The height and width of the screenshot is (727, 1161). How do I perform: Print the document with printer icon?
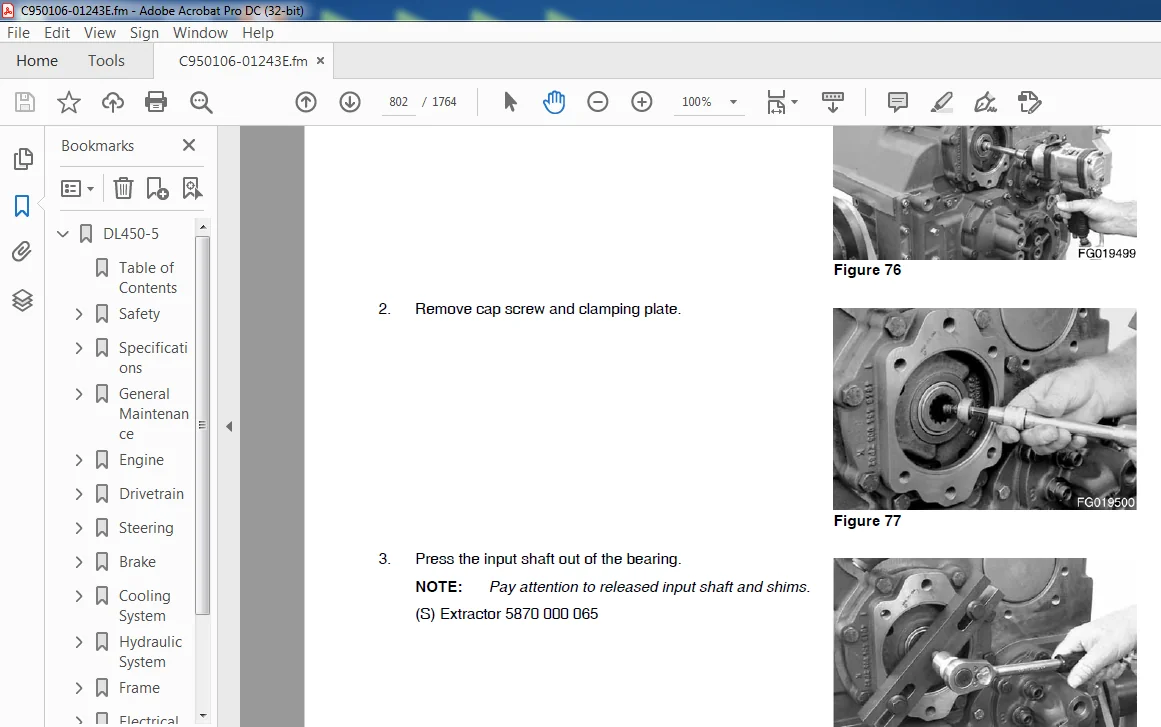pos(156,101)
